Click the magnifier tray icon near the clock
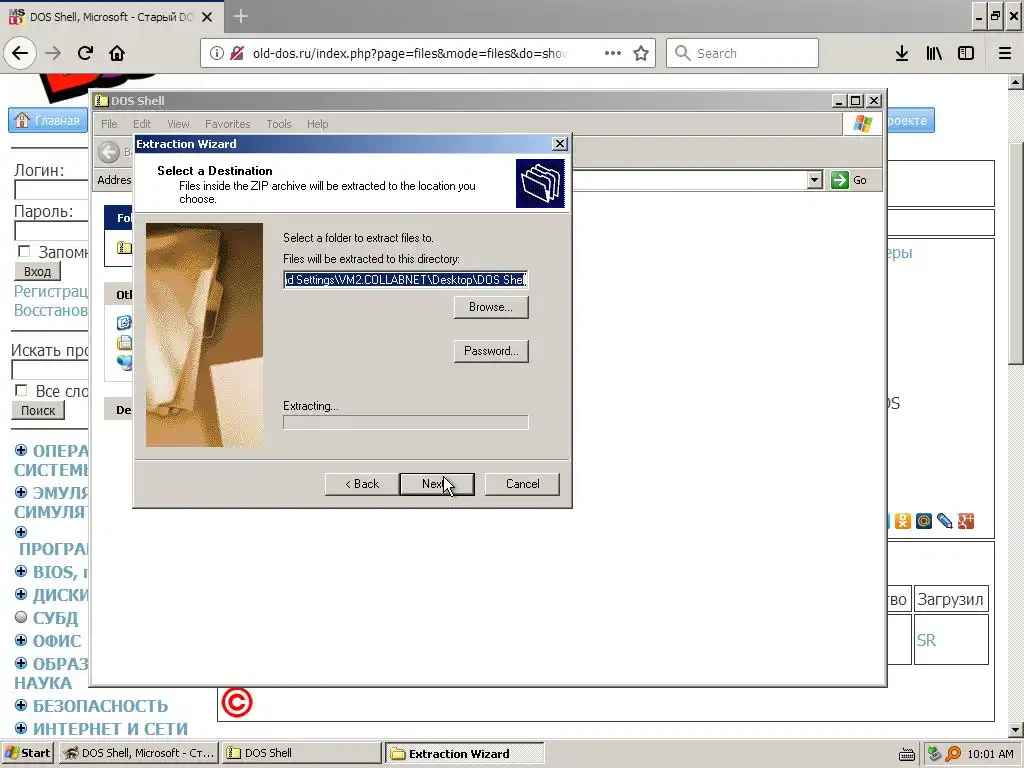 coord(953,754)
